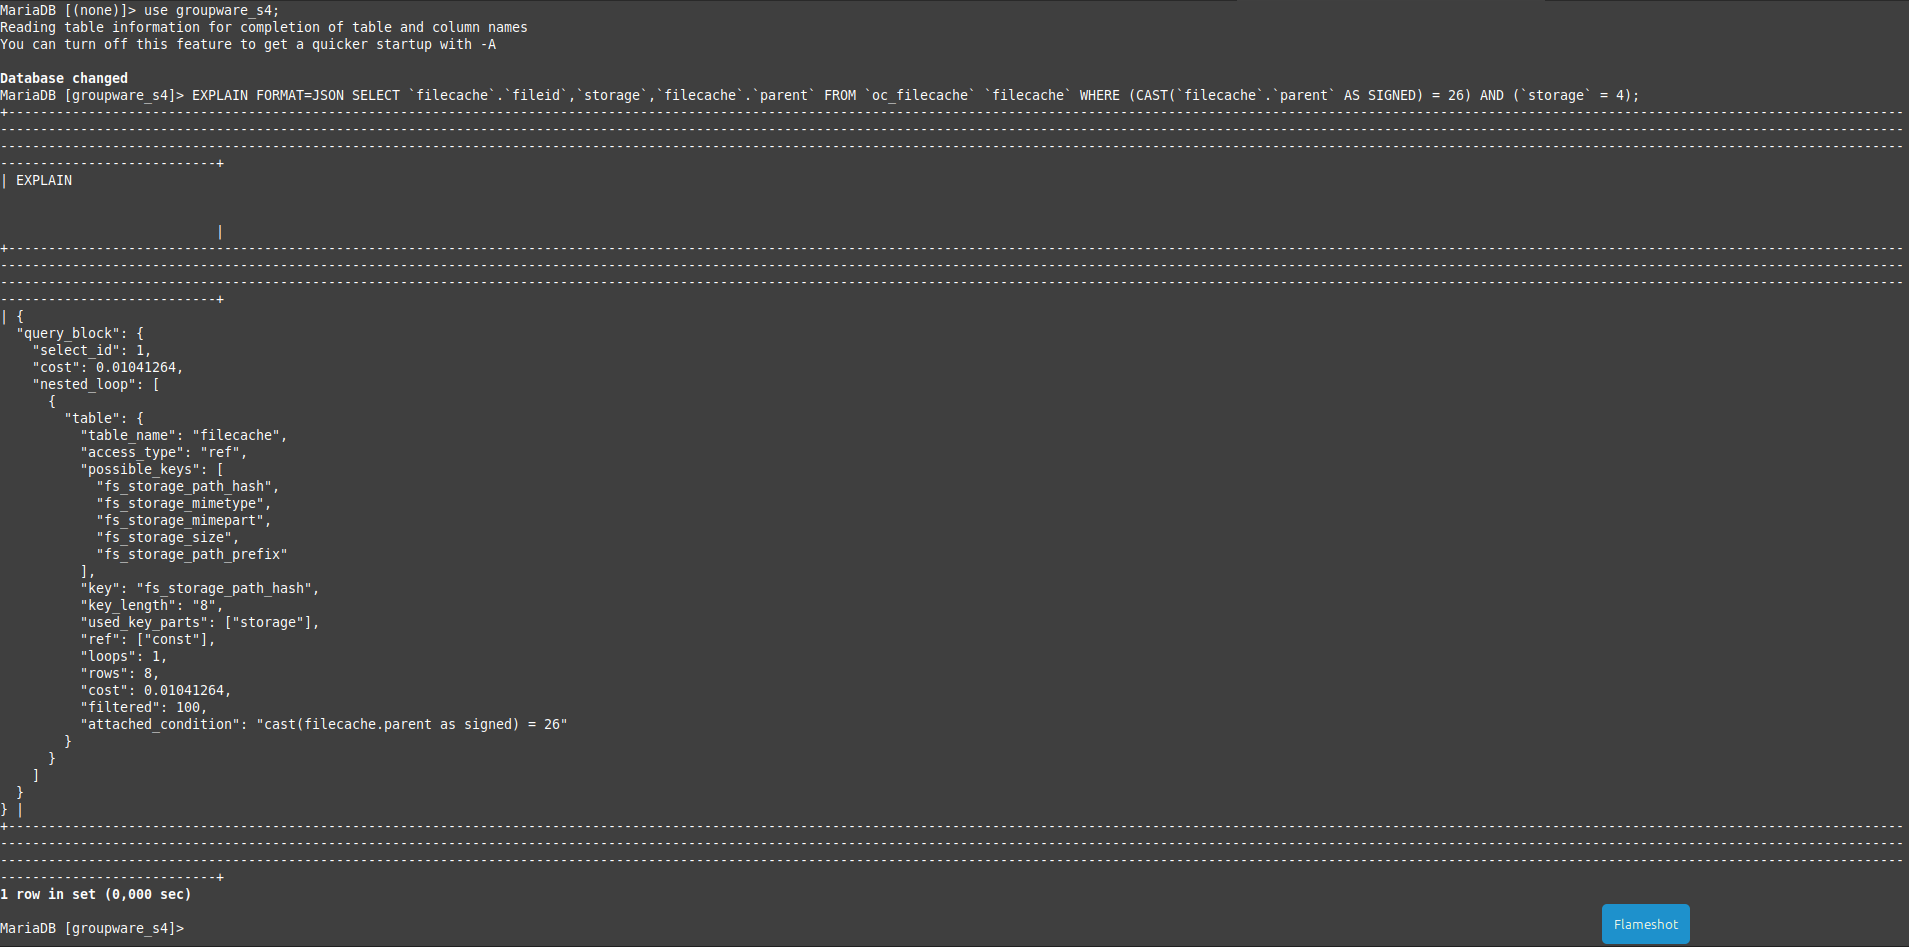This screenshot has width=1909, height=947.
Task: Click the "access_type": "ref" line
Action: (x=163, y=452)
